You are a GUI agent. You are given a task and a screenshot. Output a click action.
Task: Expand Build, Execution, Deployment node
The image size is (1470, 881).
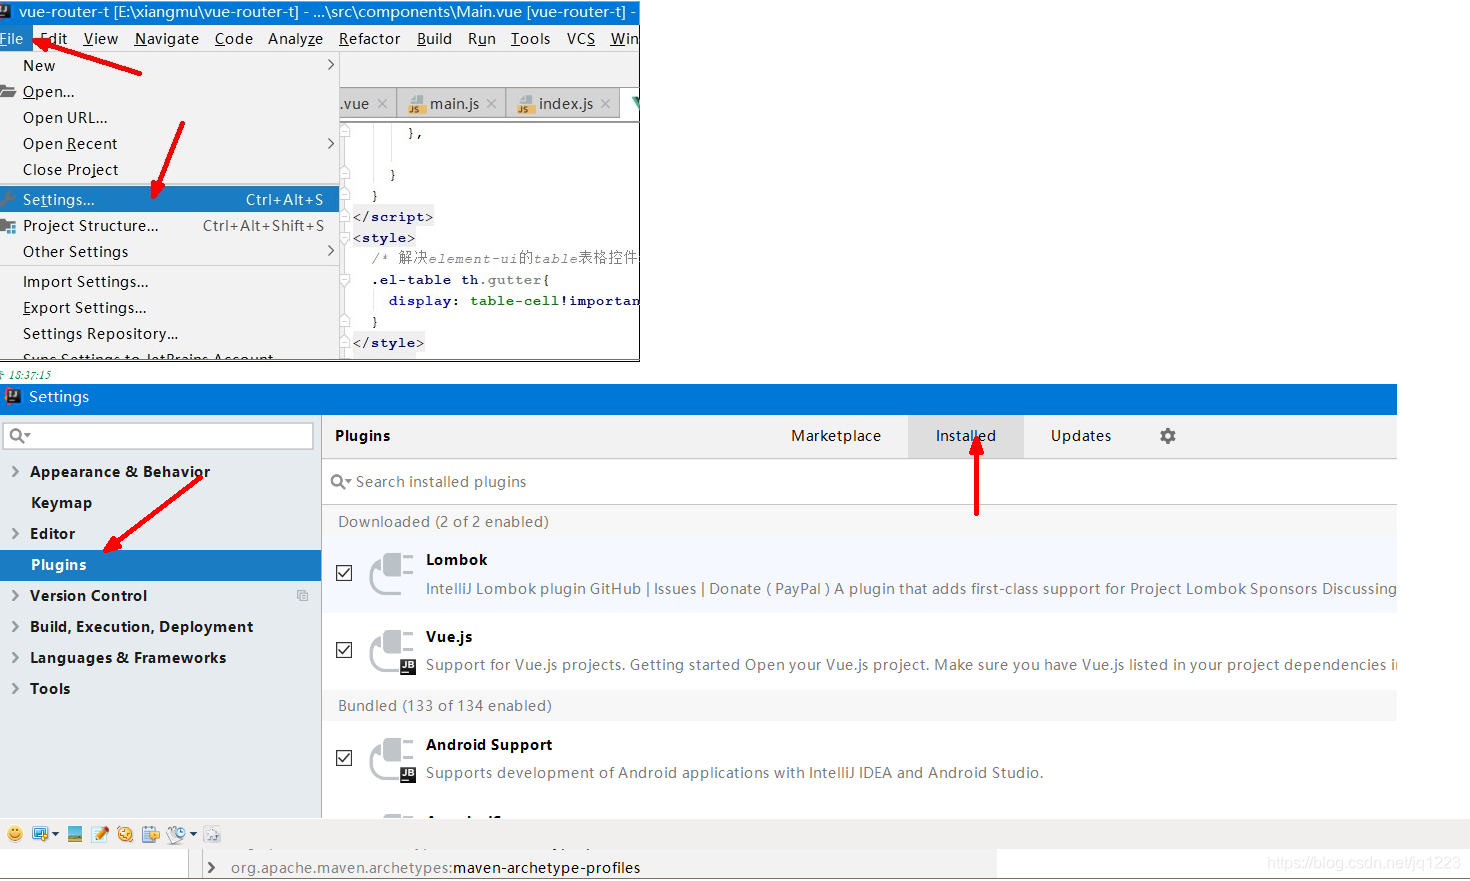click(x=15, y=627)
